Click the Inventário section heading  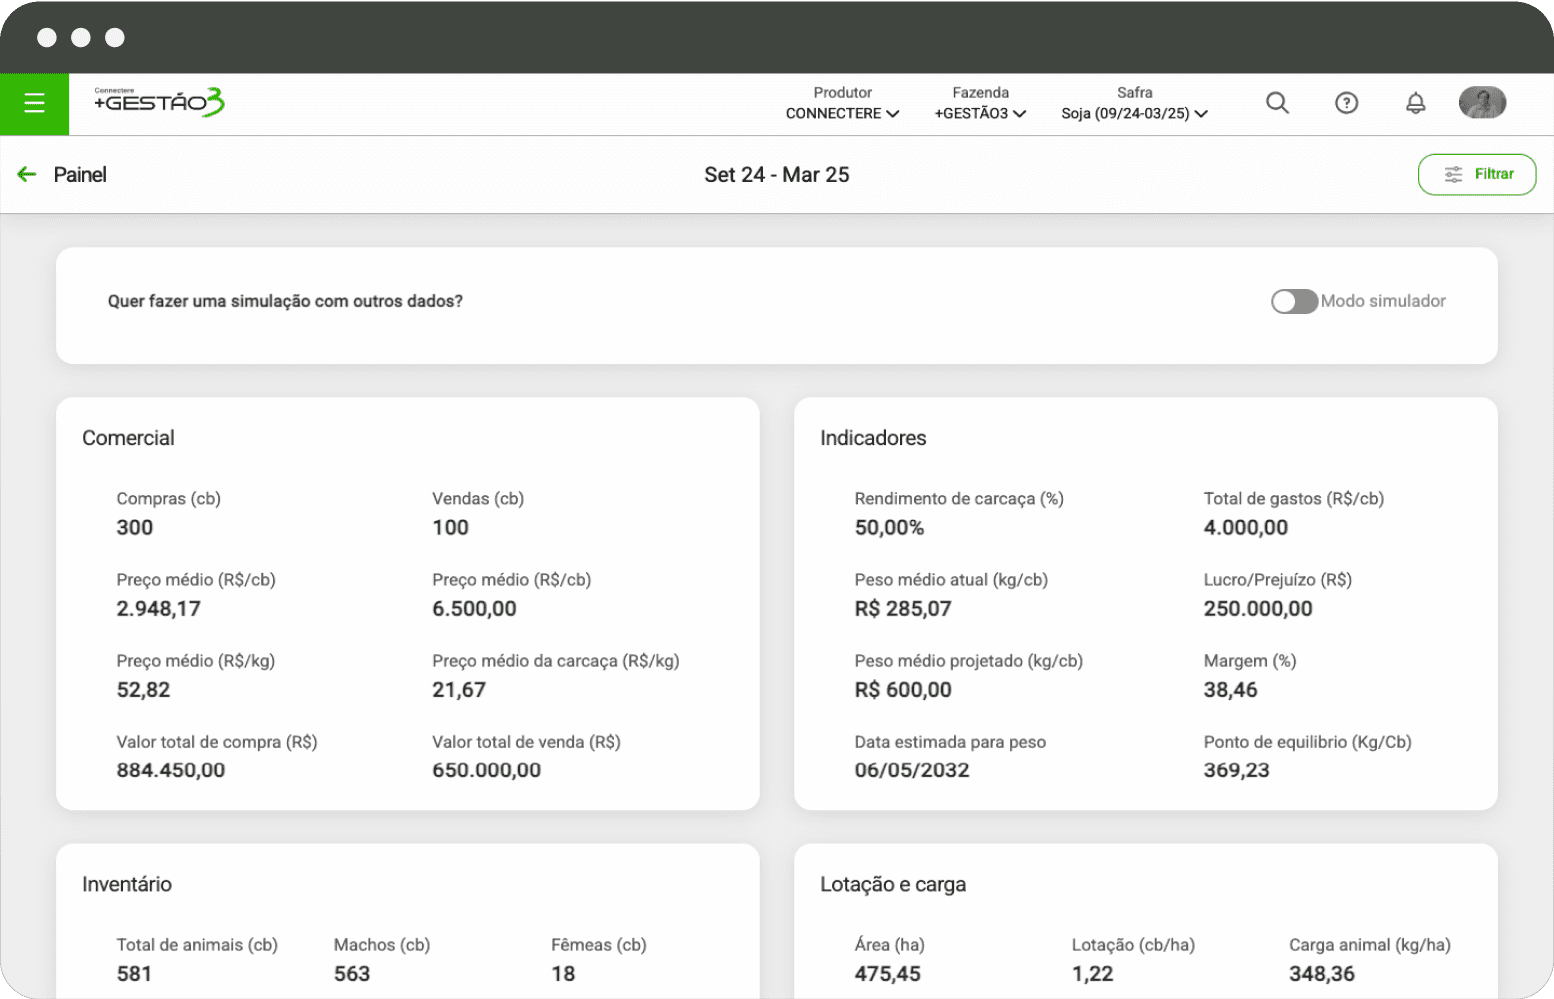(x=127, y=884)
